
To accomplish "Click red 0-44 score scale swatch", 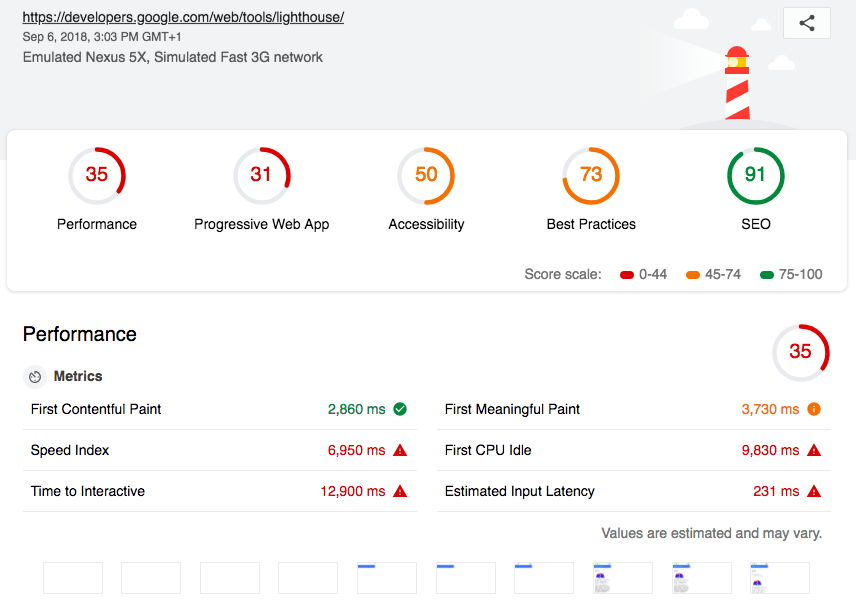I will click(x=627, y=275).
